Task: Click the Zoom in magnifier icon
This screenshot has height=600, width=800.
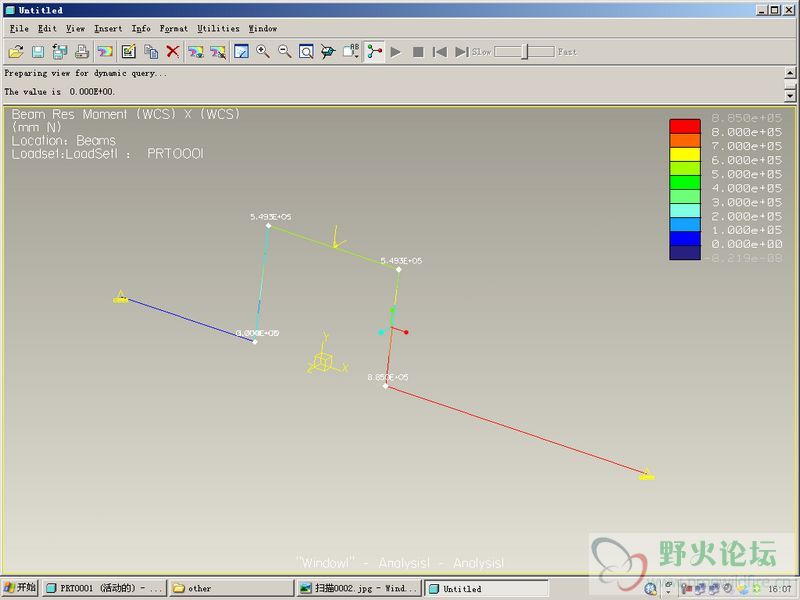Action: click(263, 52)
